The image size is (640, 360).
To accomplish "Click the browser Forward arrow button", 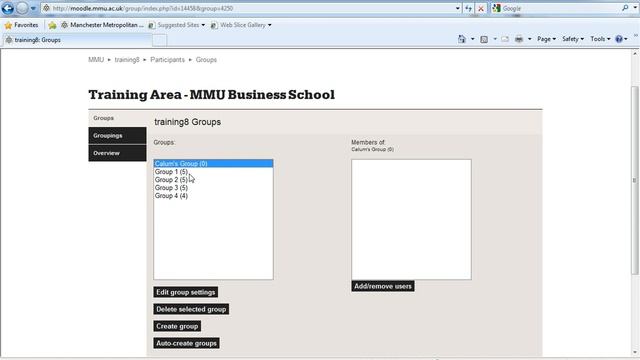I will pos(22,8).
